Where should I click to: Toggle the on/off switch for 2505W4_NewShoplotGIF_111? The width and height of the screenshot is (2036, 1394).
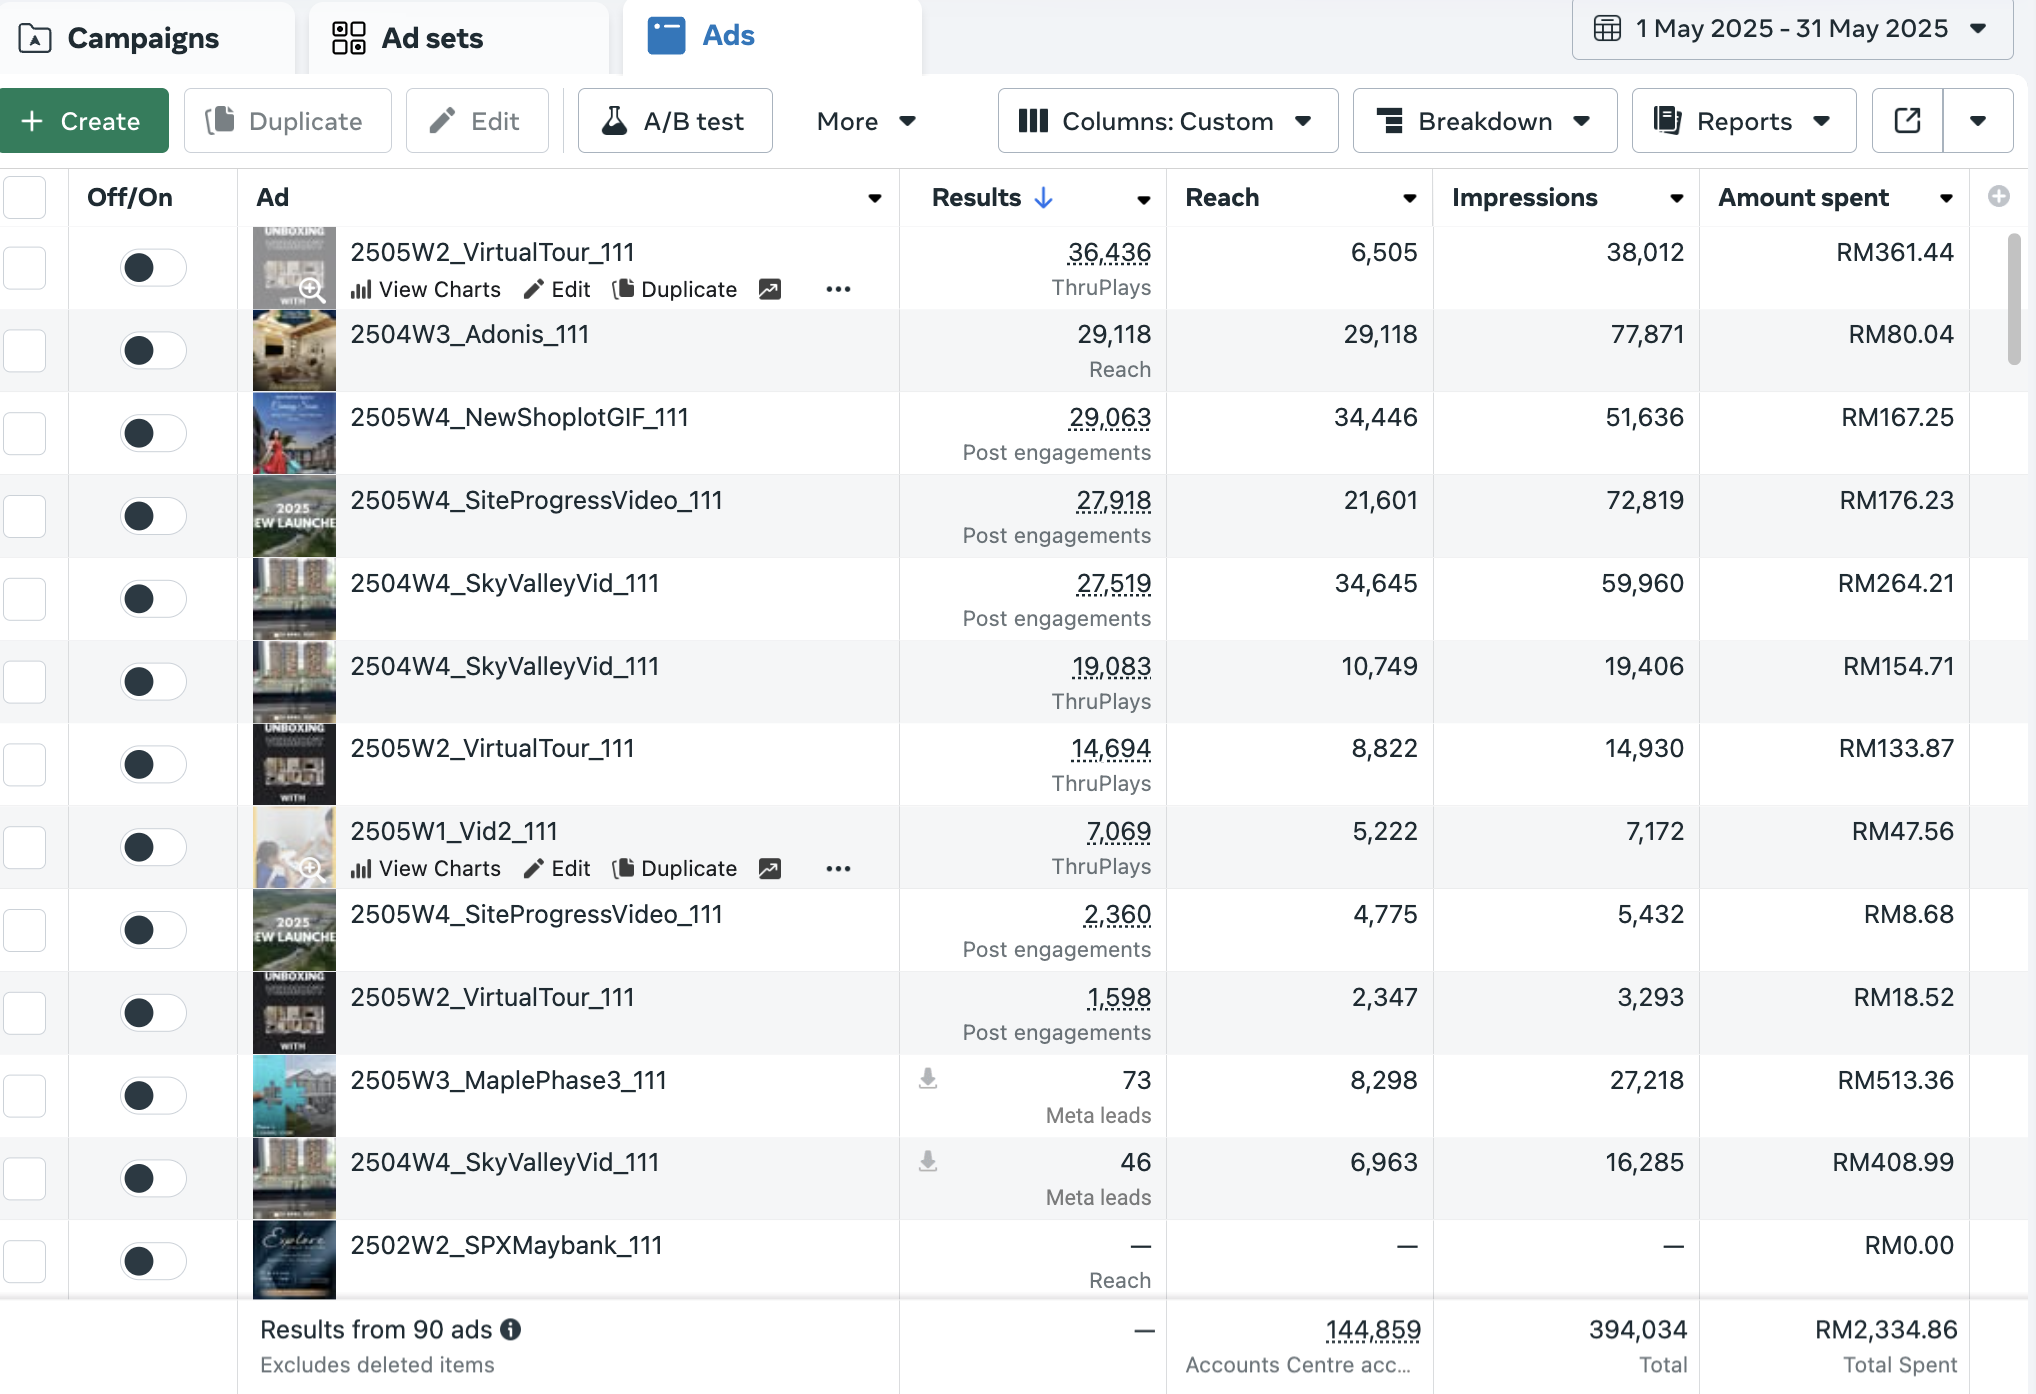click(x=153, y=433)
